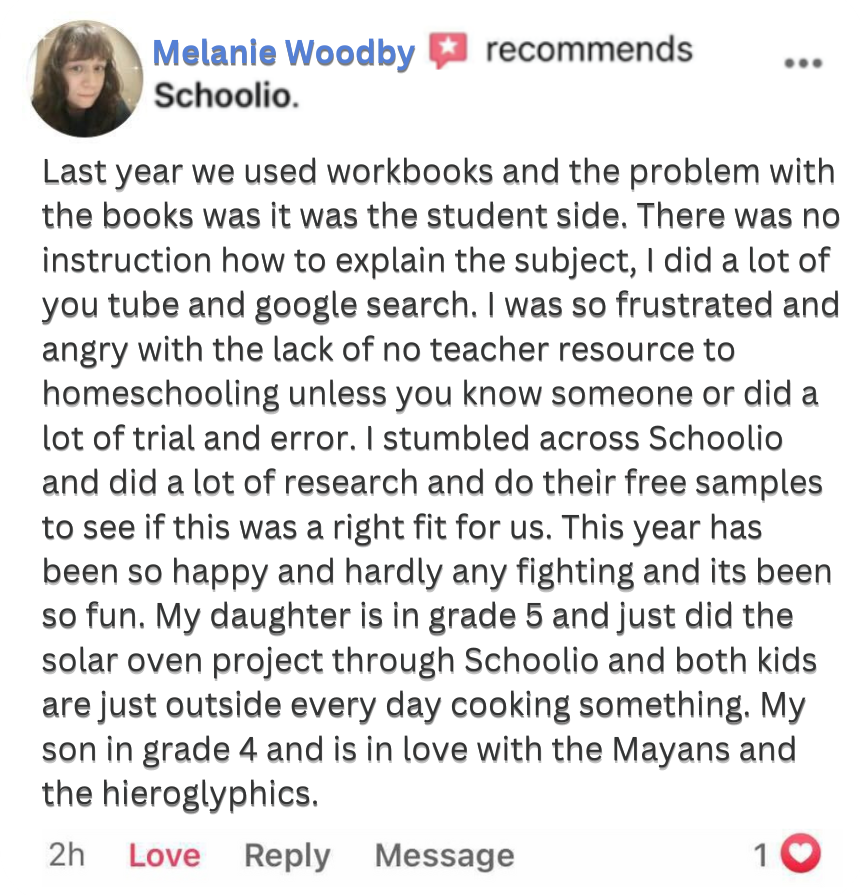
Task: Click the red star recommendation badge
Action: 449,50
